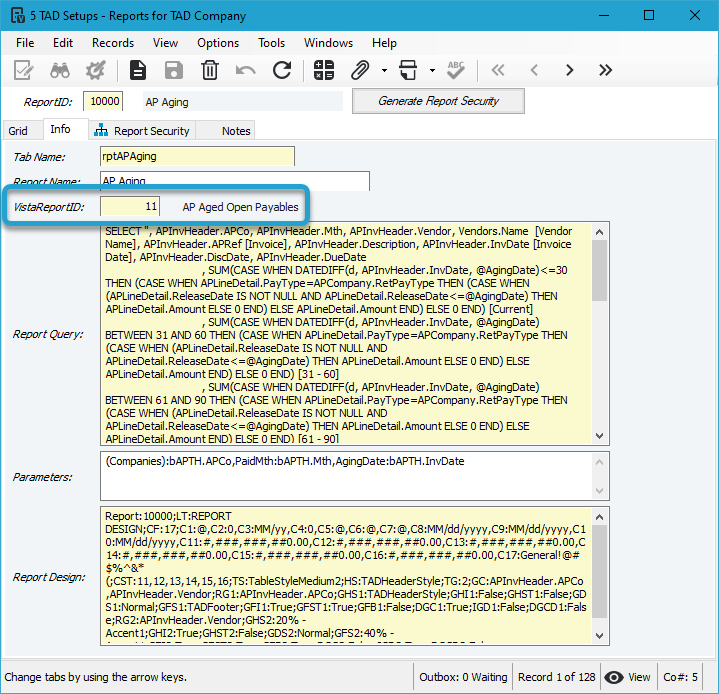719x694 pixels.
Task: Save record using the floppy disk icon
Action: pyautogui.click(x=174, y=70)
